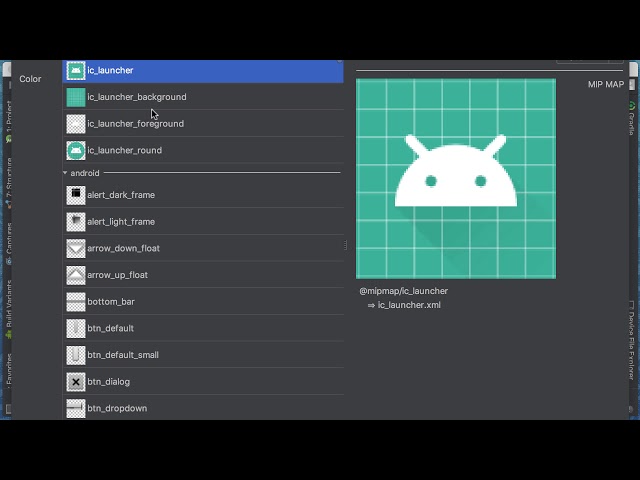Click the ic_launcher_round thumbnail icon

click(x=76, y=151)
